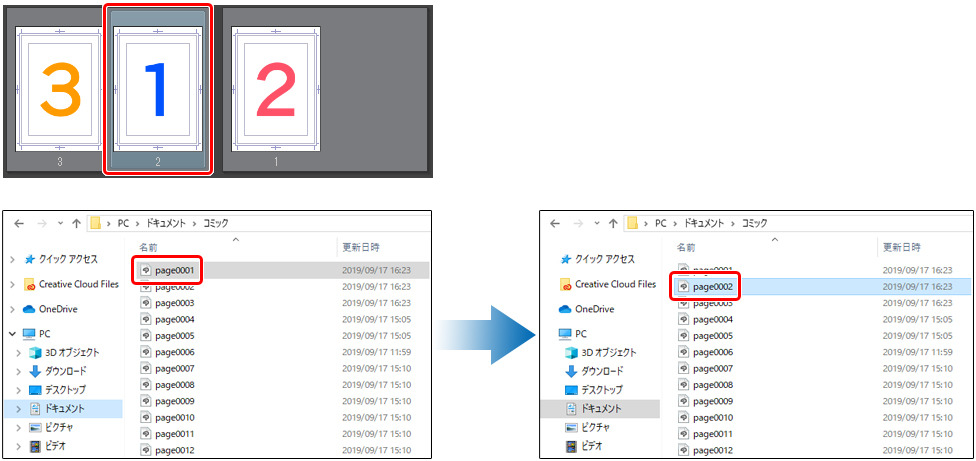Click PC breadcrumb in left Explorer window
Screen dimensions: 976x461
coord(123,223)
